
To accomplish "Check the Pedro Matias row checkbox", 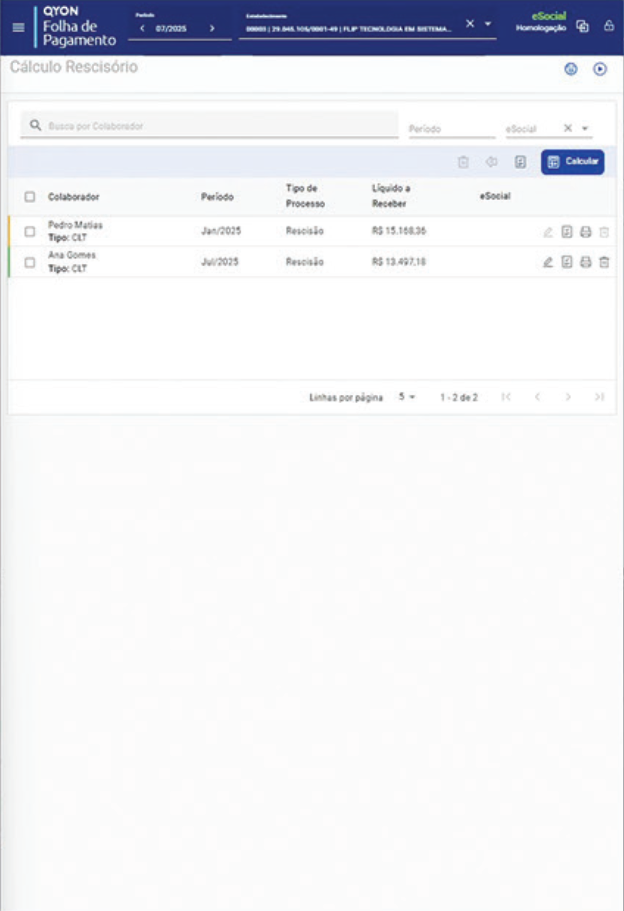I will click(29, 232).
